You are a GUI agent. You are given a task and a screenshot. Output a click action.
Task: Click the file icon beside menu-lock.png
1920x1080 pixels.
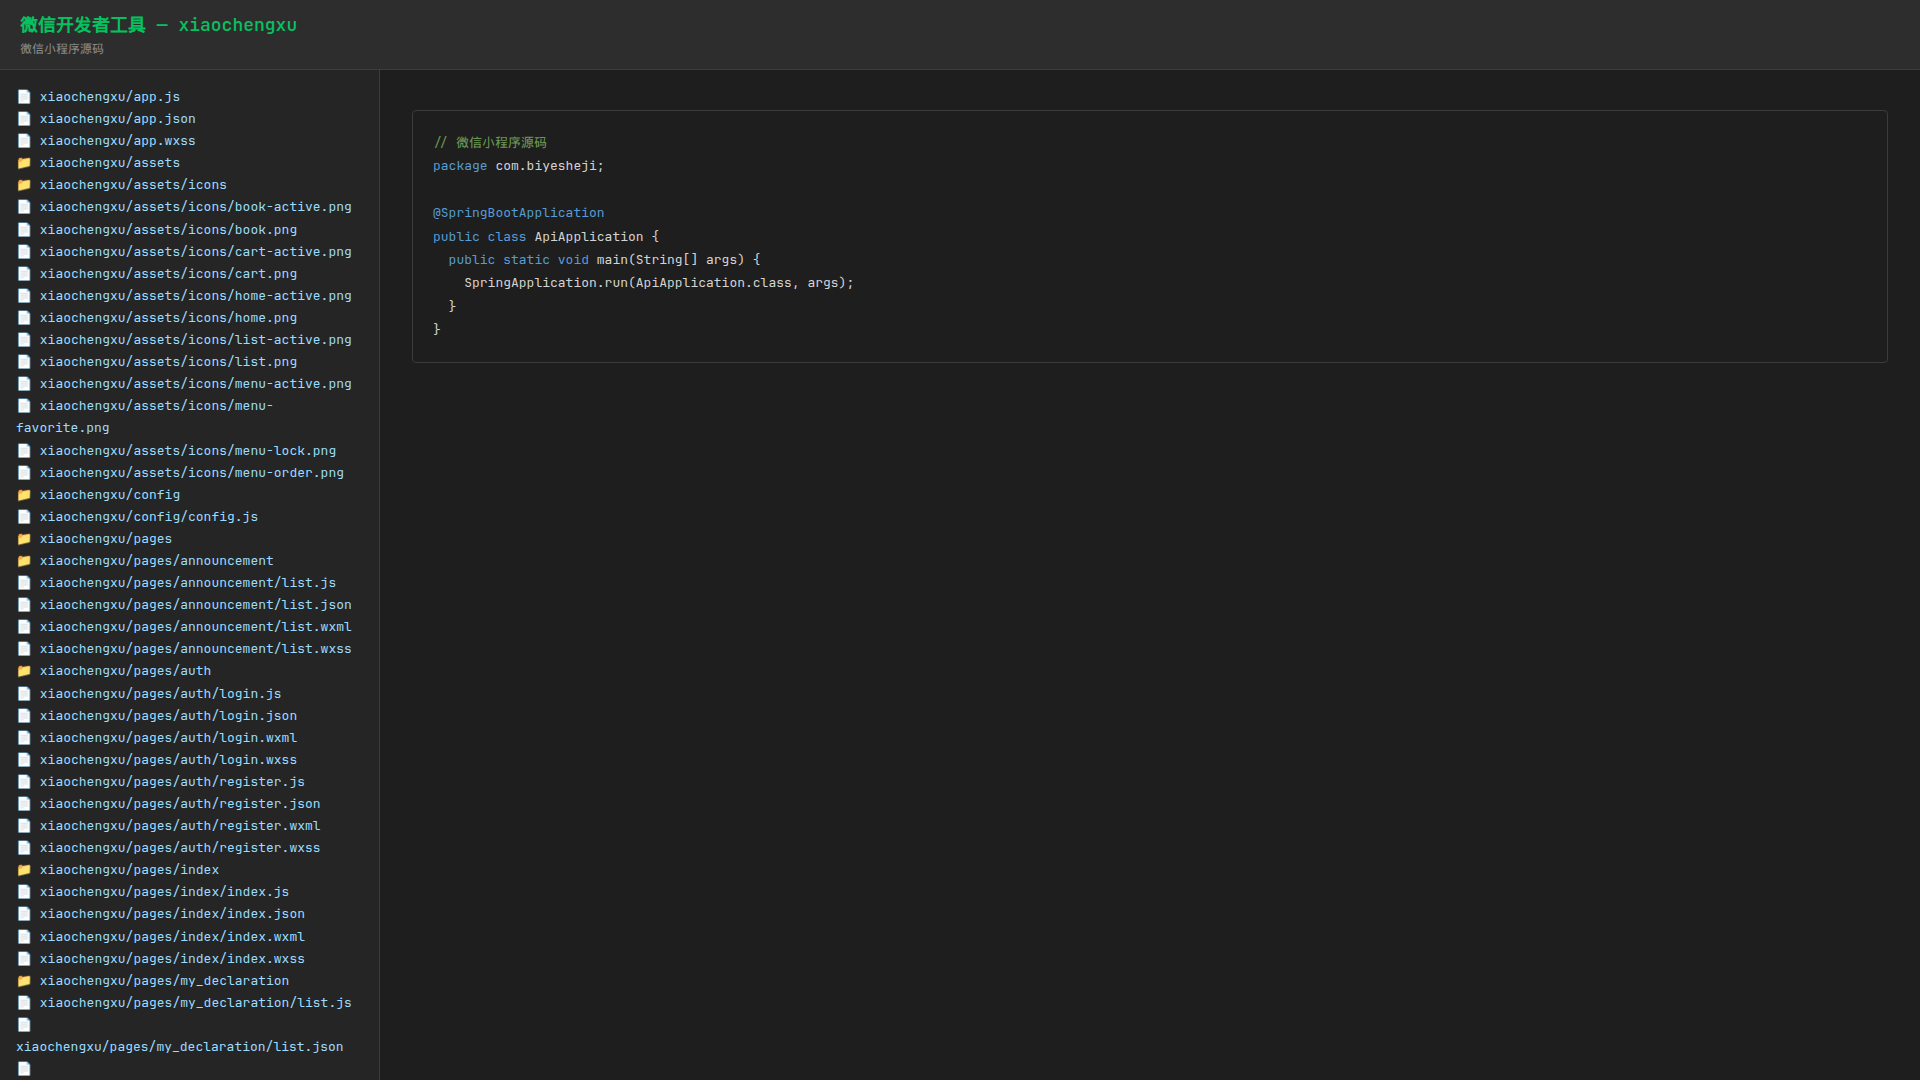pyautogui.click(x=24, y=451)
